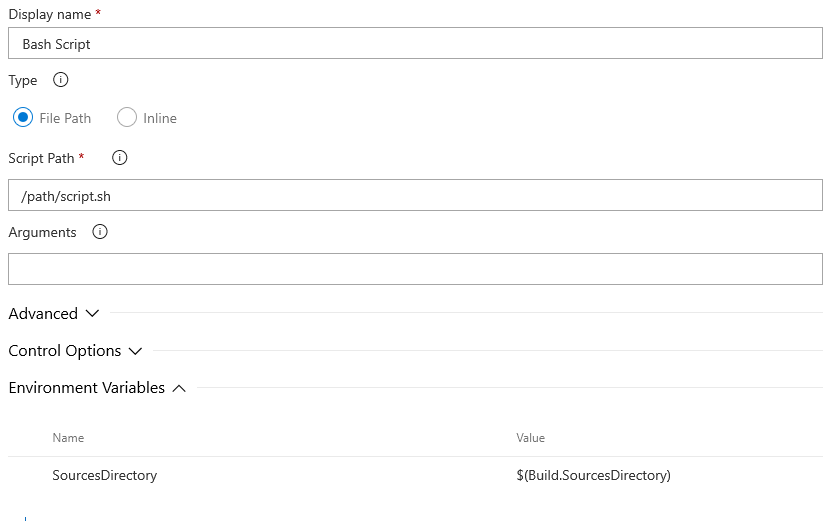Show the Arguments info icon help
Viewport: 835px width, 521px height.
coord(100,232)
